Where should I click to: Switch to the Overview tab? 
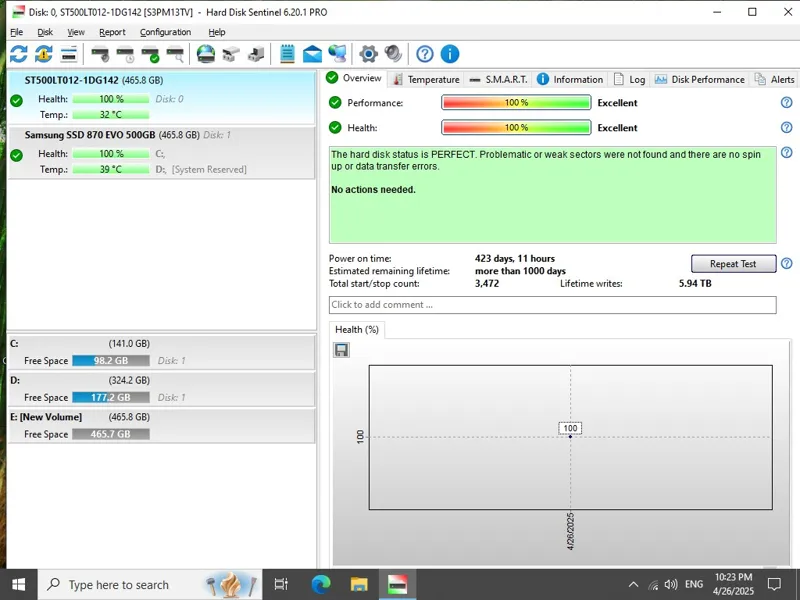355,78
